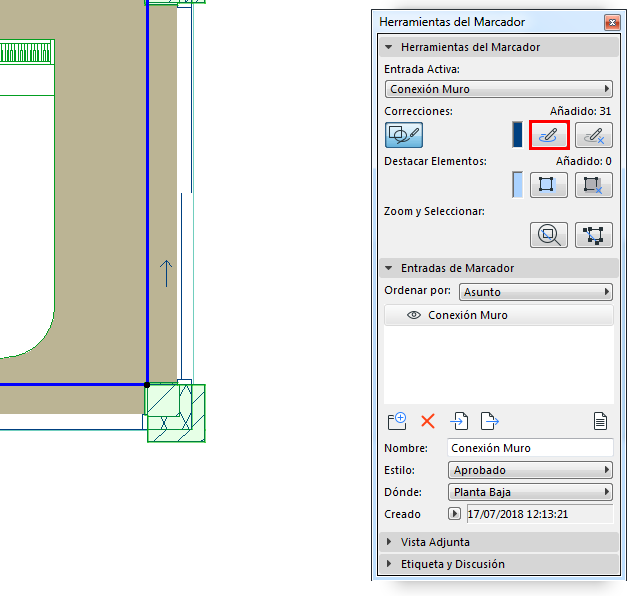Collapse the Entradas de Marcador section
Viewport: 627px width, 596px height.
click(x=388, y=268)
